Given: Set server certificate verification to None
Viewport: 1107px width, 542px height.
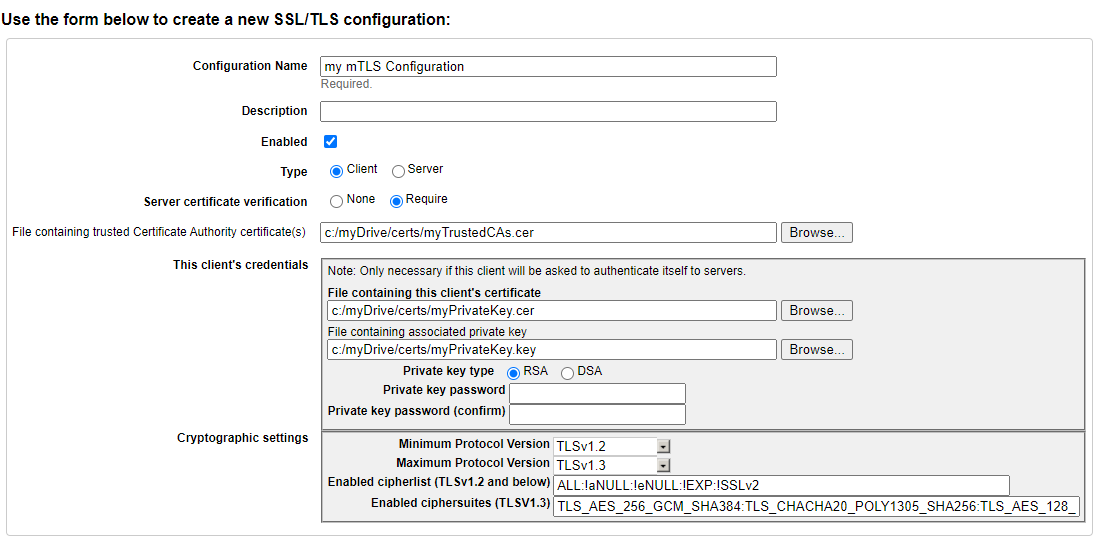Looking at the screenshot, I should [x=337, y=201].
